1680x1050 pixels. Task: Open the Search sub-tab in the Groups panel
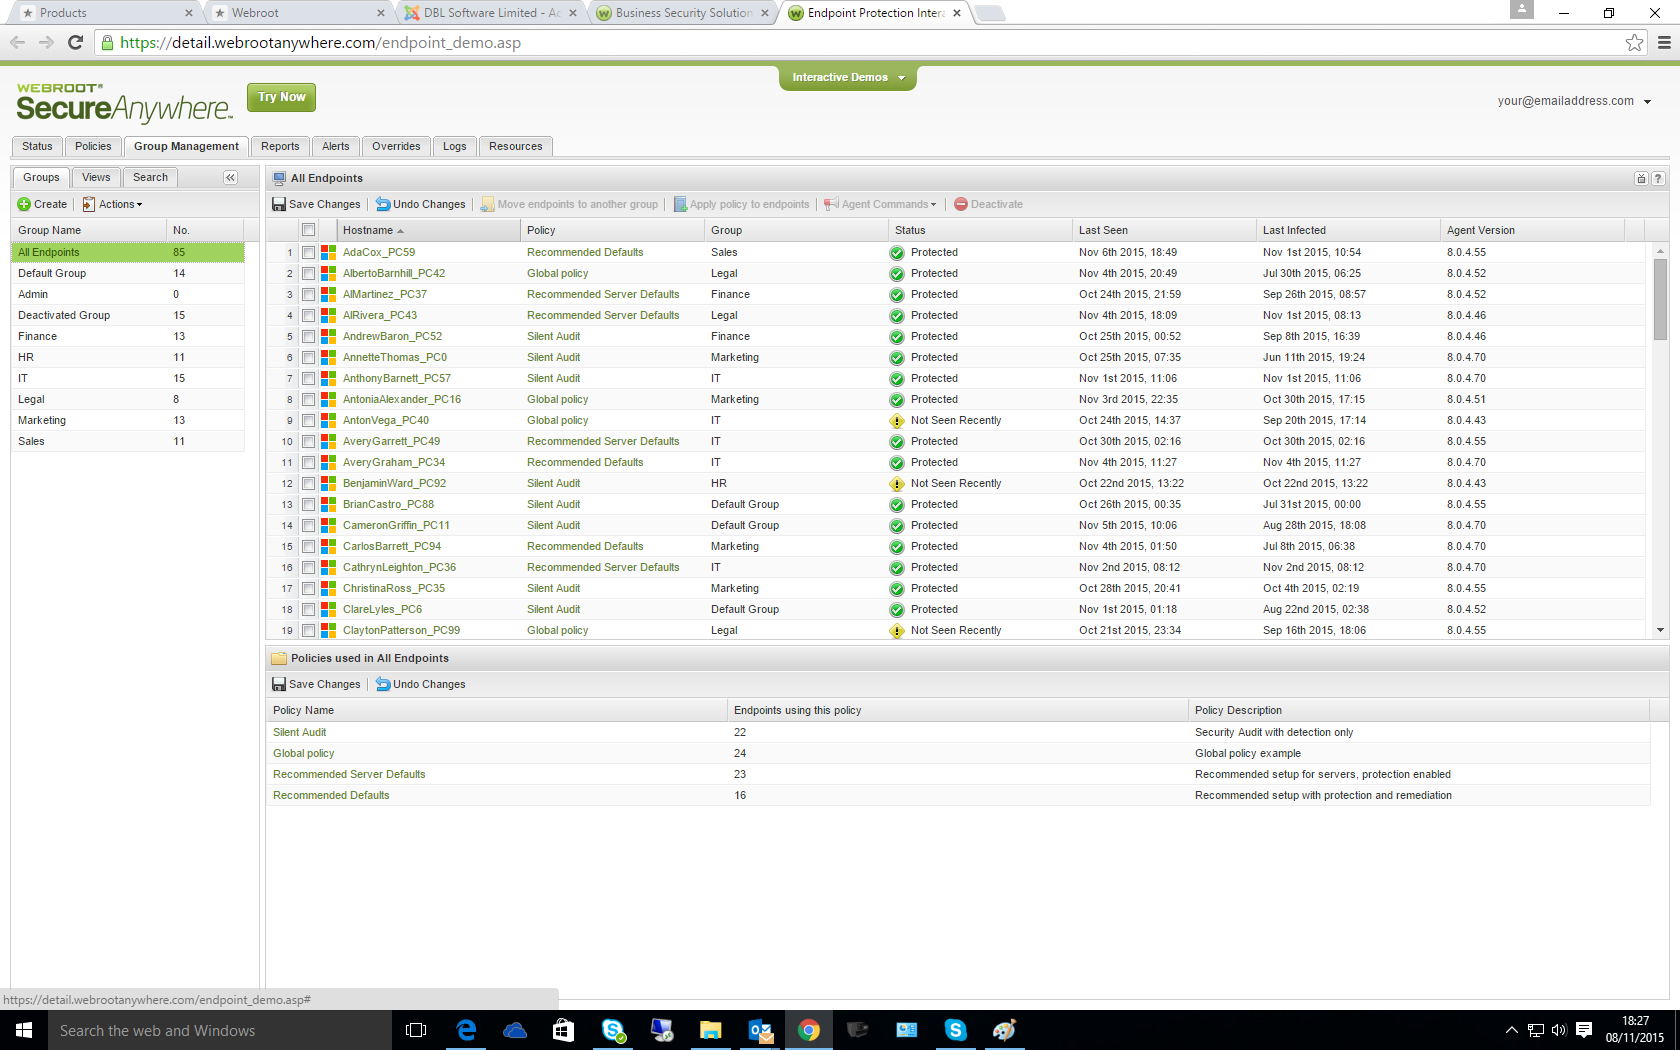[x=150, y=177]
